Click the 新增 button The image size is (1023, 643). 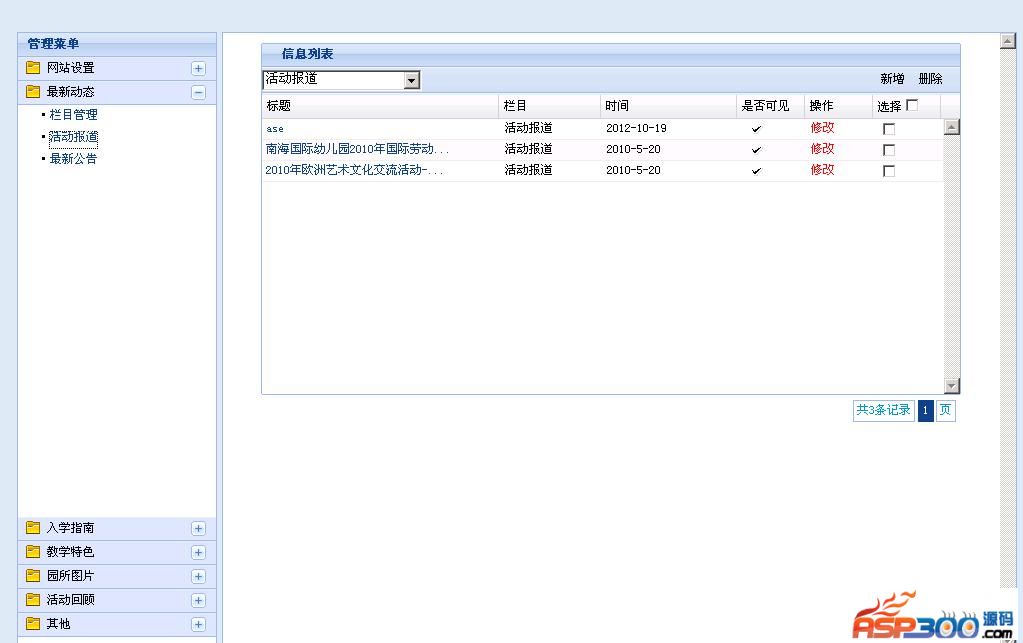point(892,79)
